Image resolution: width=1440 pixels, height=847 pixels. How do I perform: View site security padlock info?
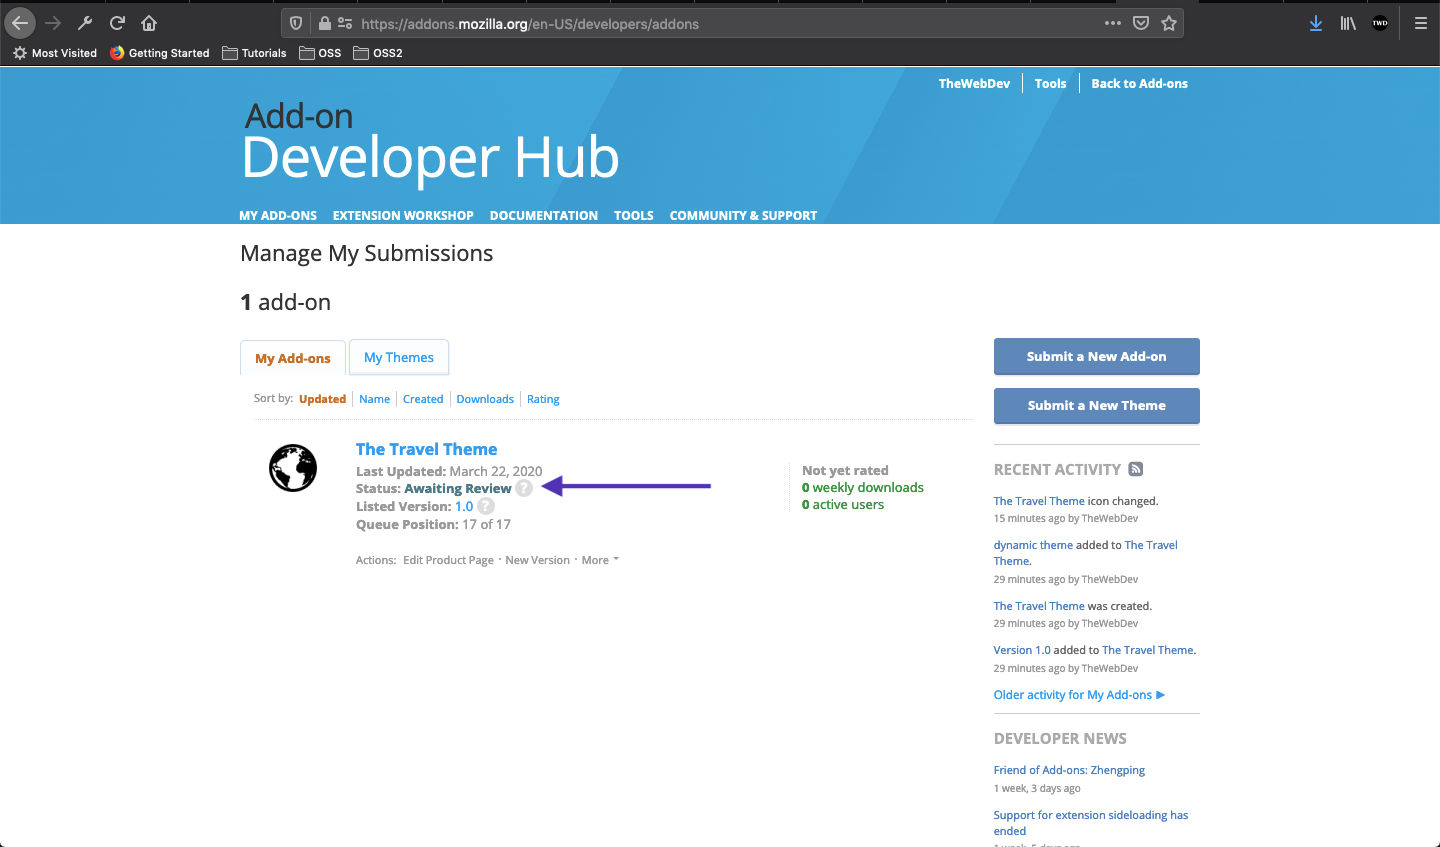tap(324, 23)
